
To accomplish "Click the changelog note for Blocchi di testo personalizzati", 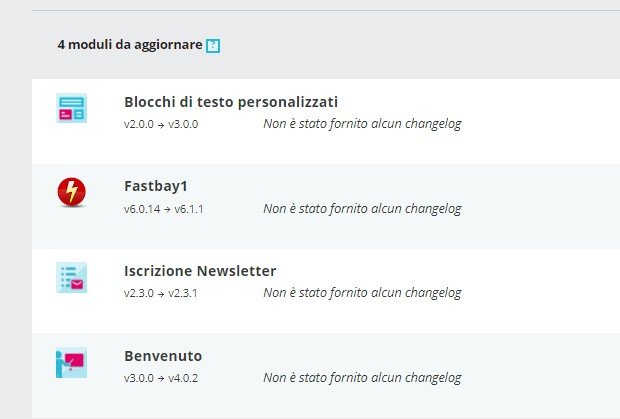I will tap(362, 124).
